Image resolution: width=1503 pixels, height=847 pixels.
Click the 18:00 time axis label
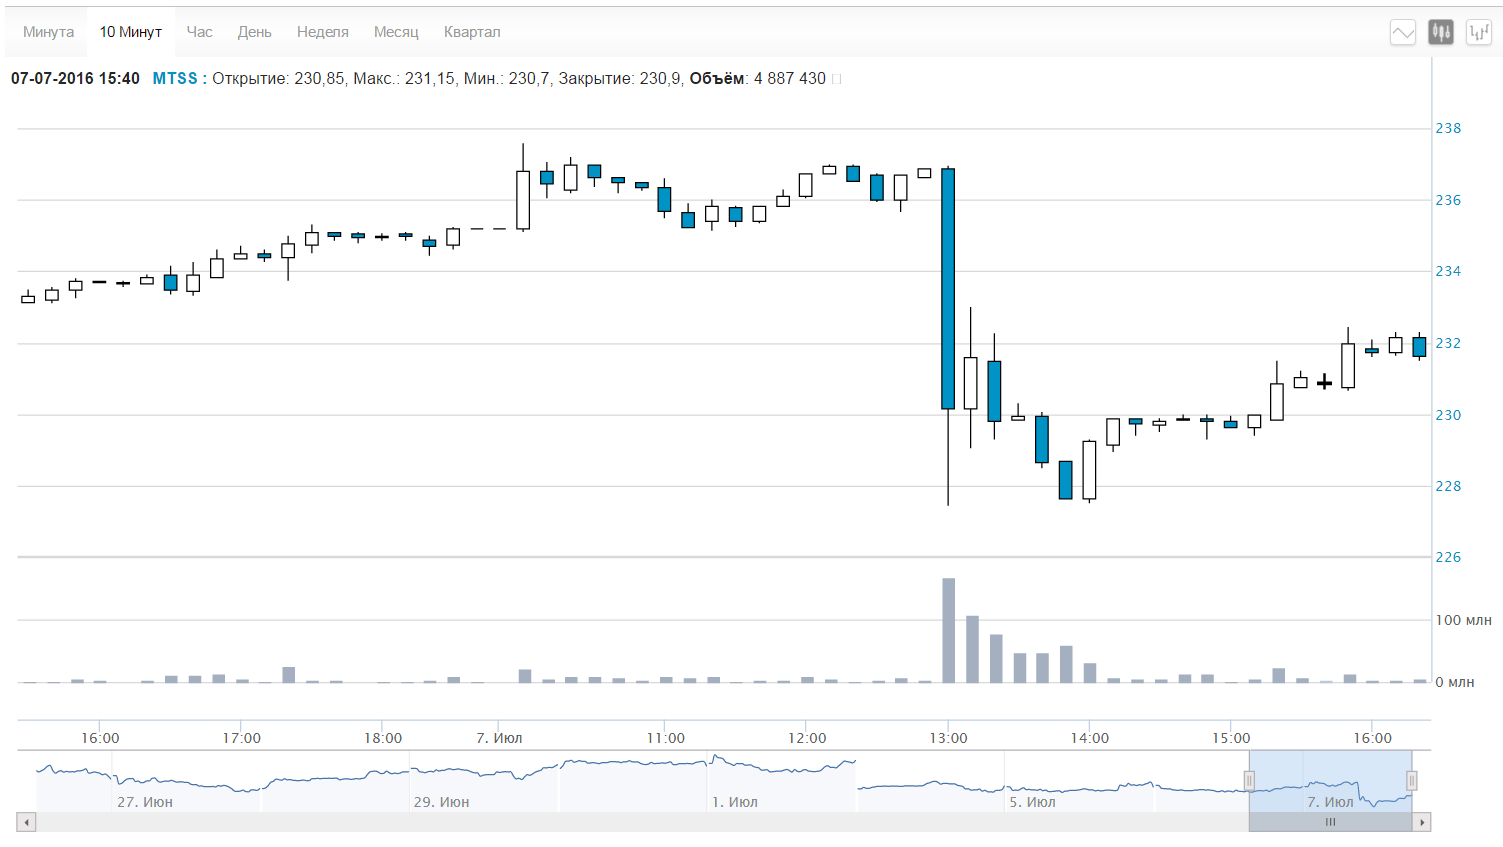click(x=383, y=739)
